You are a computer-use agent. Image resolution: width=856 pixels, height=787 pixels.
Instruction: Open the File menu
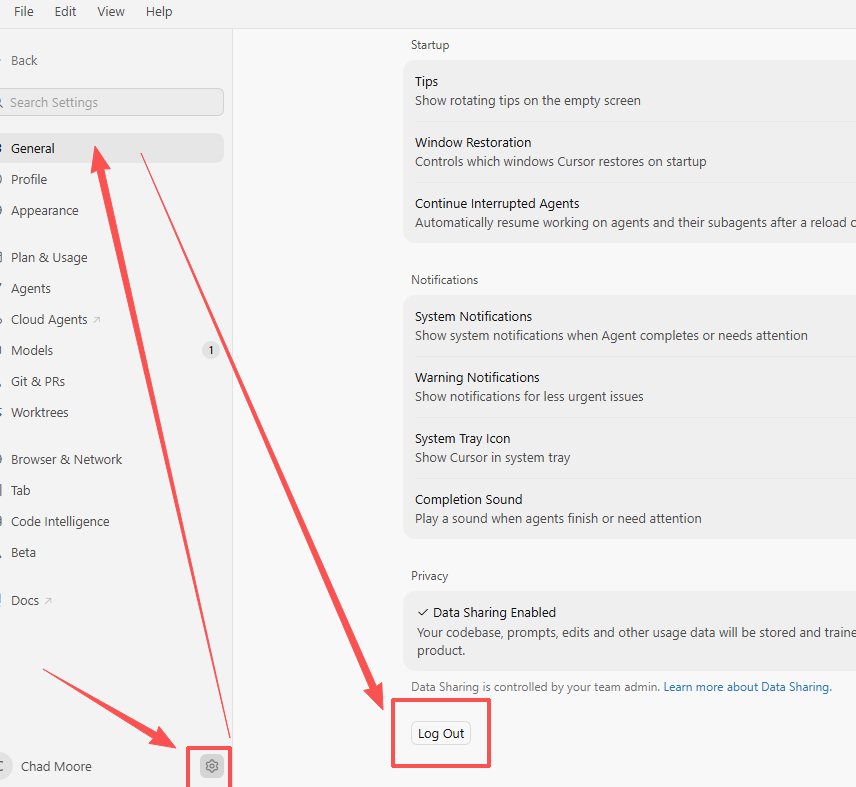point(23,11)
